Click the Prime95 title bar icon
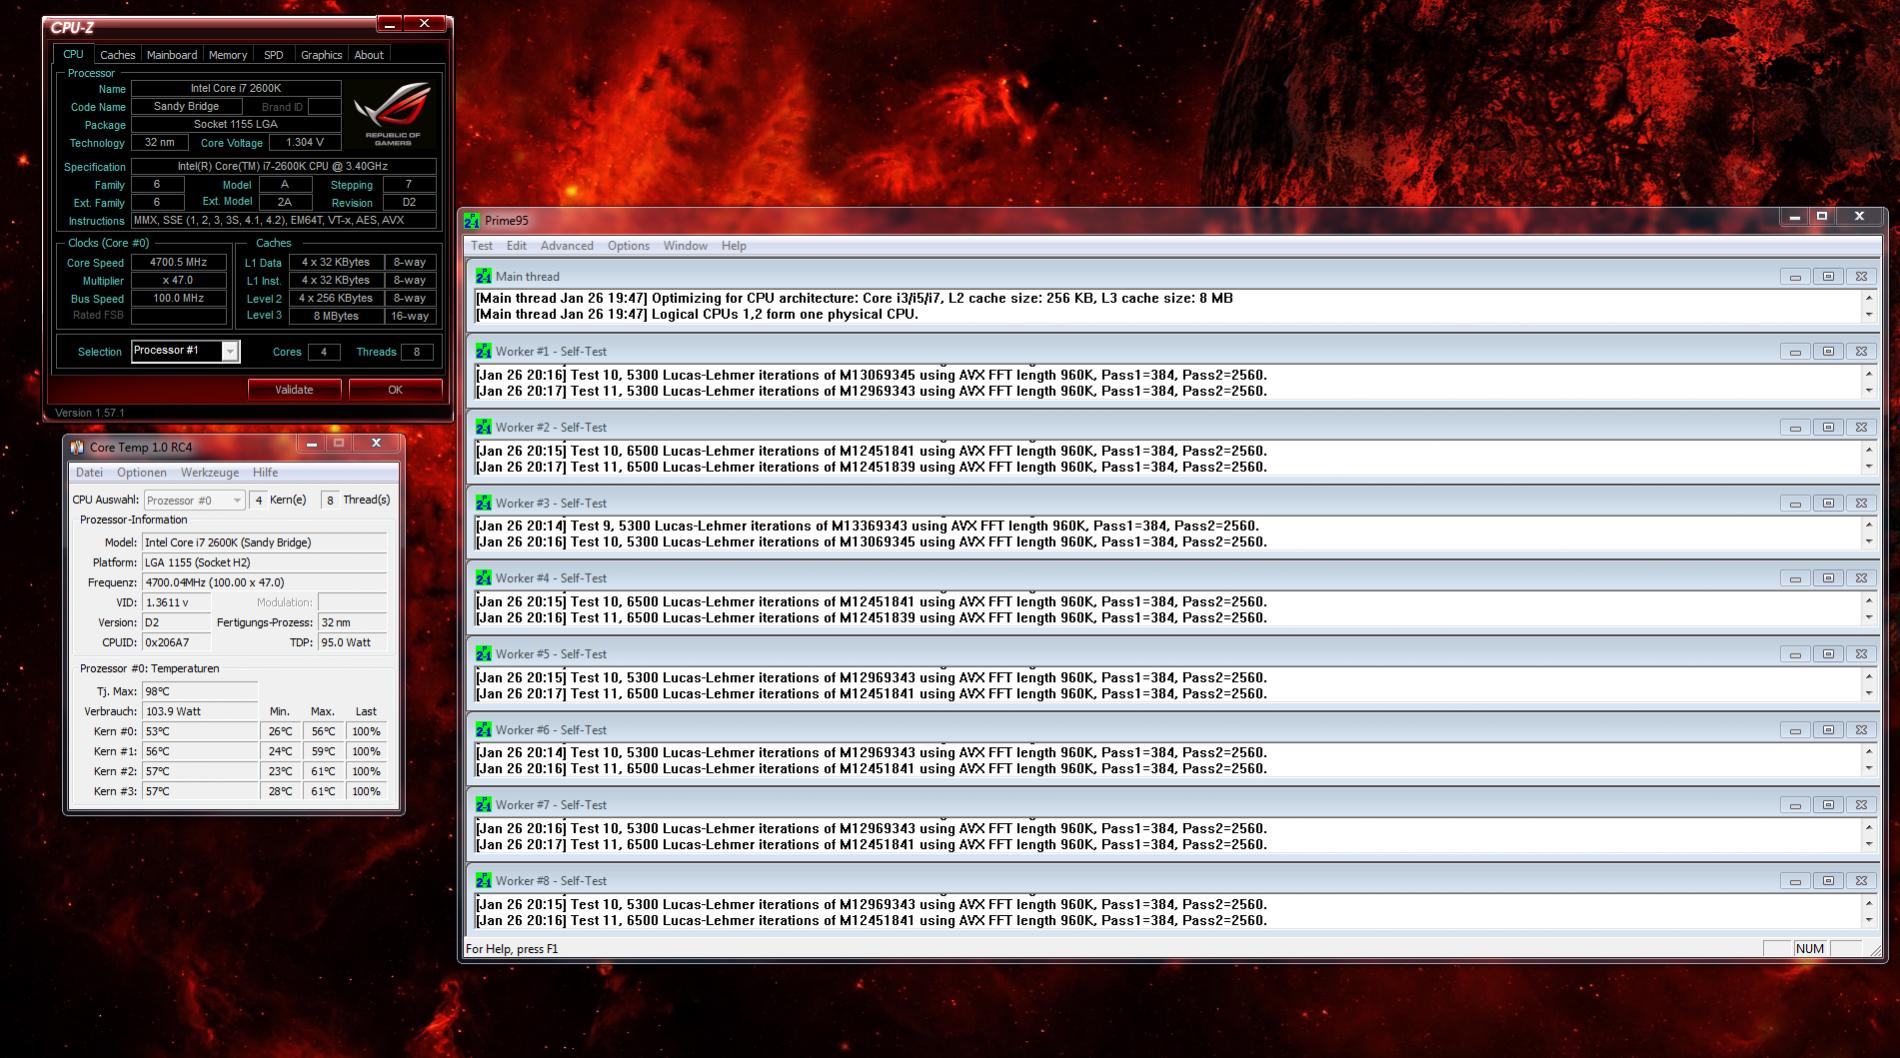This screenshot has height=1058, width=1900. (472, 221)
